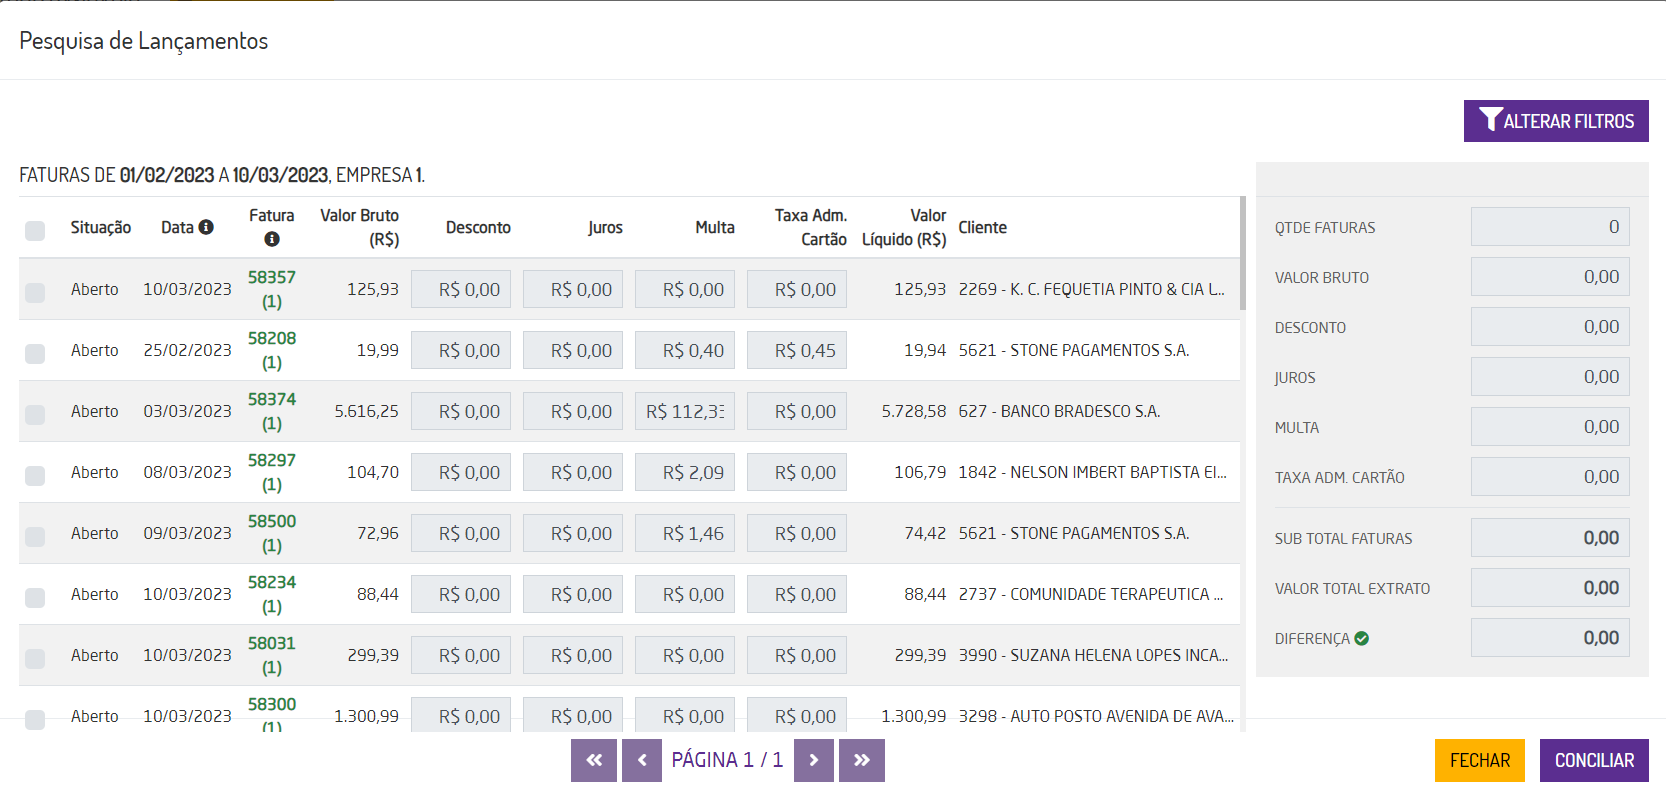1666x795 pixels.
Task: Click the table's vertical scrollbar
Action: pyautogui.click(x=1243, y=254)
